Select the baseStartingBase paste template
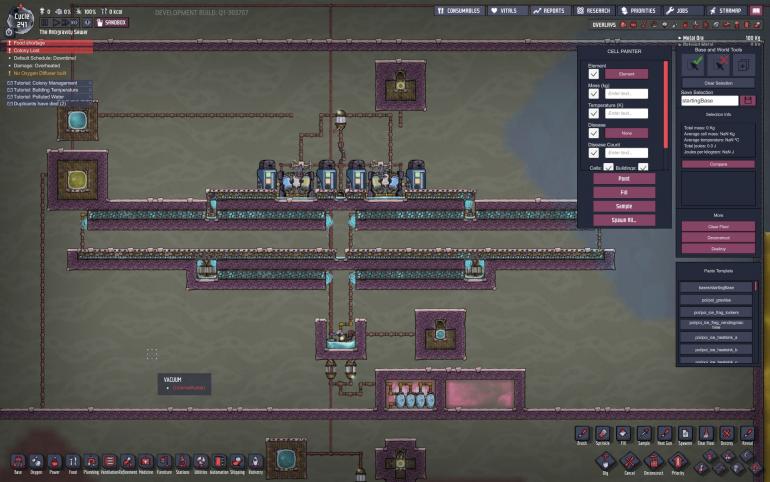Viewport: 770px width, 482px height. [x=716, y=287]
